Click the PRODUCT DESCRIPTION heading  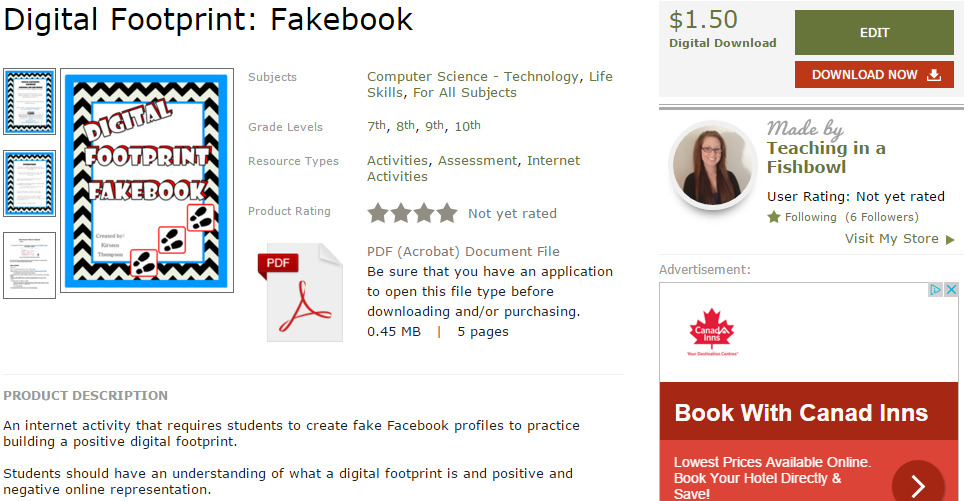[x=86, y=396]
